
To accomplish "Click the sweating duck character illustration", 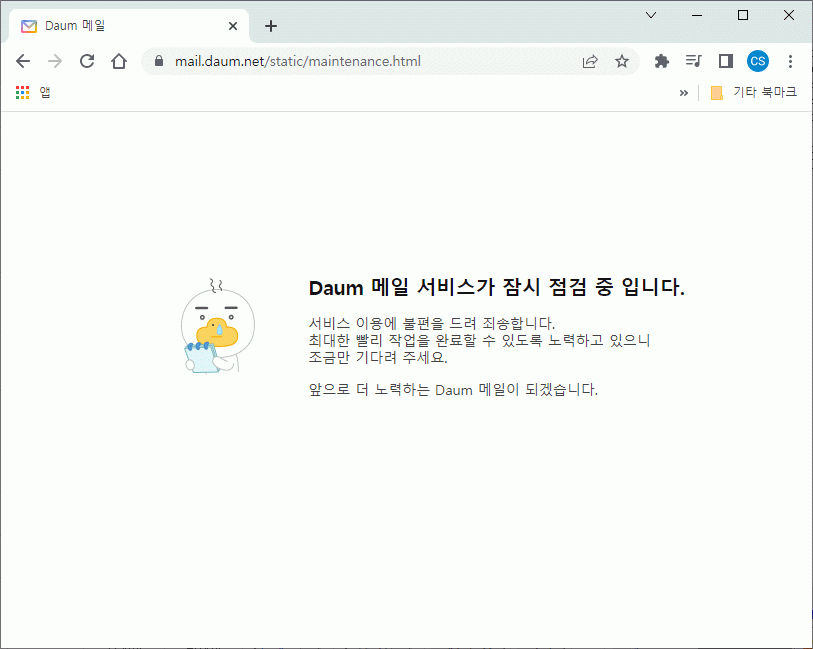I will point(217,326).
